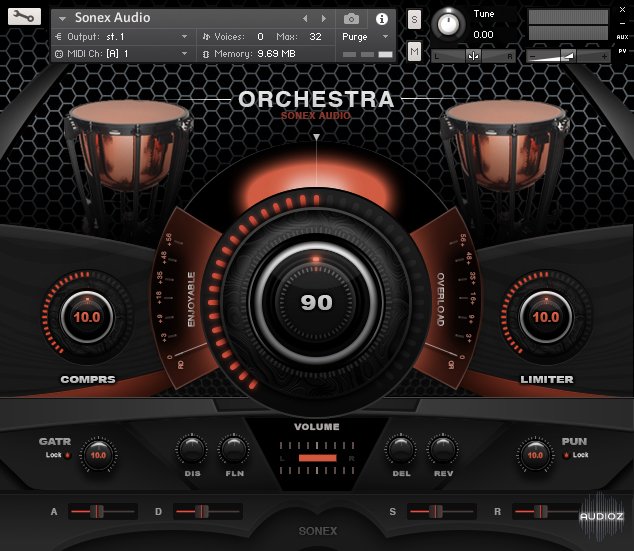Click the S sustain slider
Viewport: 634px width, 551px height.
tap(442, 511)
